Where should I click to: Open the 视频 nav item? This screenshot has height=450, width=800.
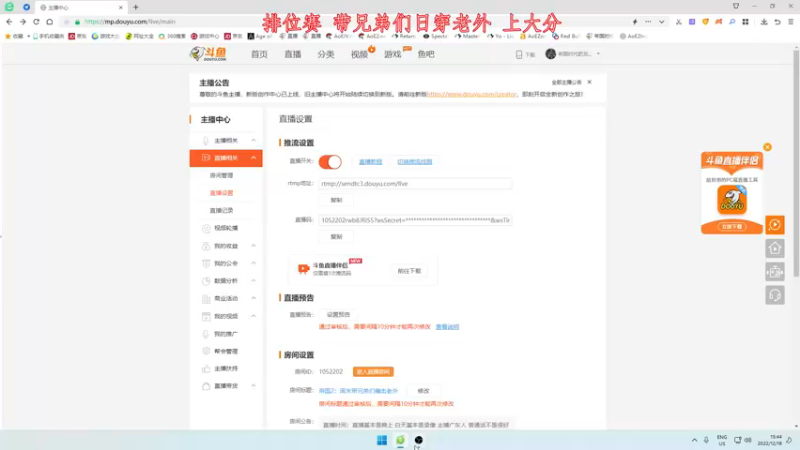[359, 54]
